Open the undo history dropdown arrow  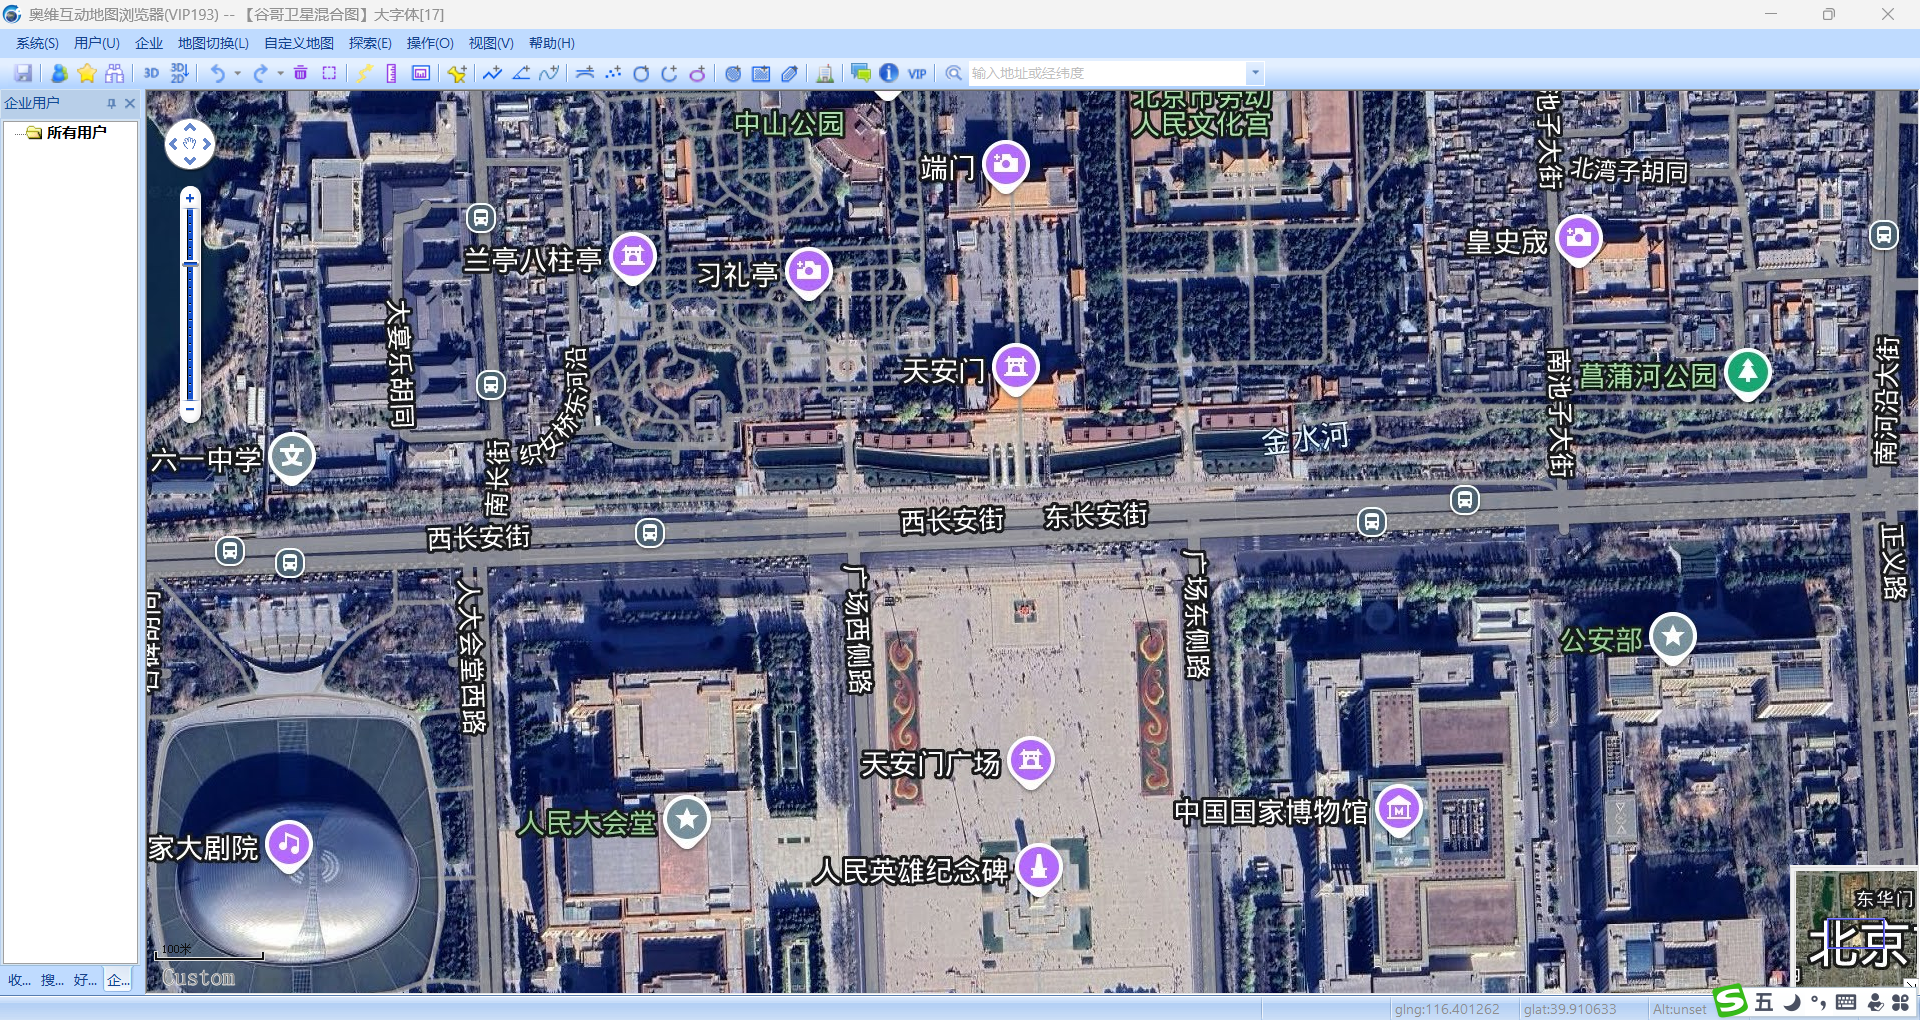click(x=237, y=73)
